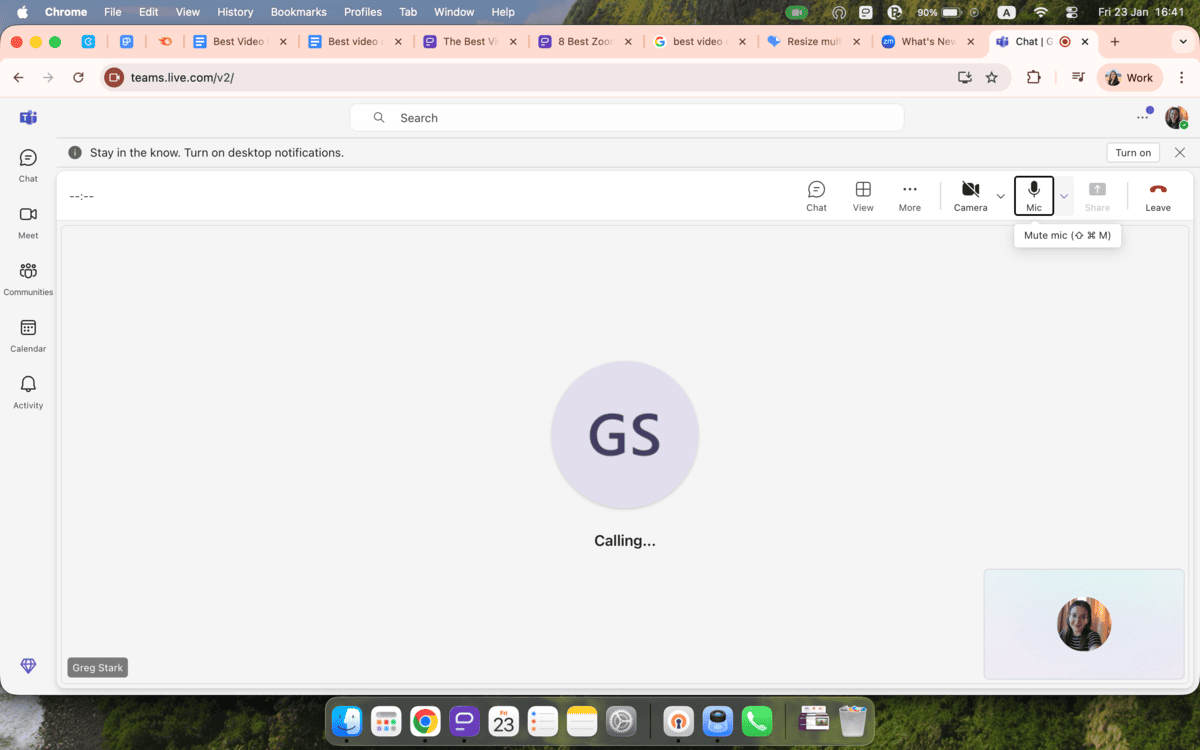Open the Bookmarks menu in the menu bar
1200x750 pixels.
point(298,11)
